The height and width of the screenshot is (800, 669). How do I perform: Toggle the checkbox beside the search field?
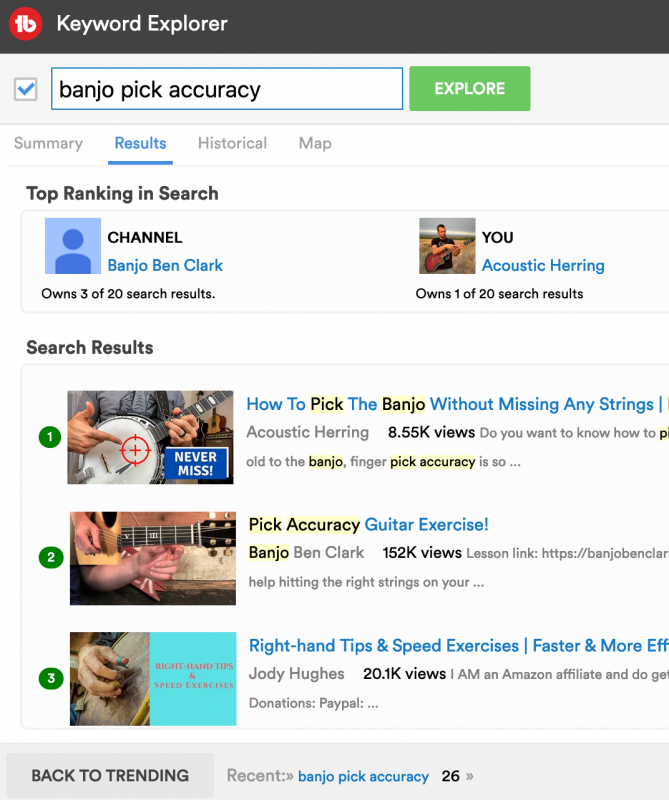[25, 89]
